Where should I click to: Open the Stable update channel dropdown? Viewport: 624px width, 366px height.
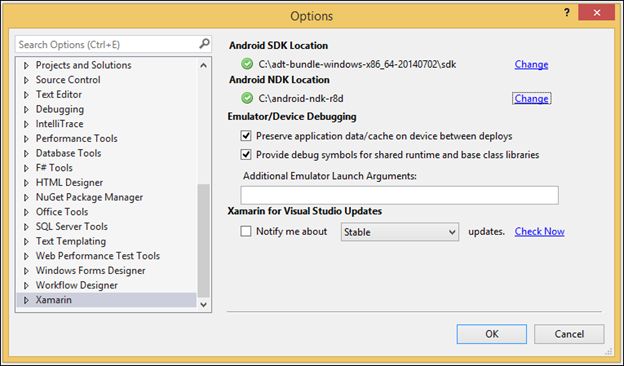tap(400, 232)
